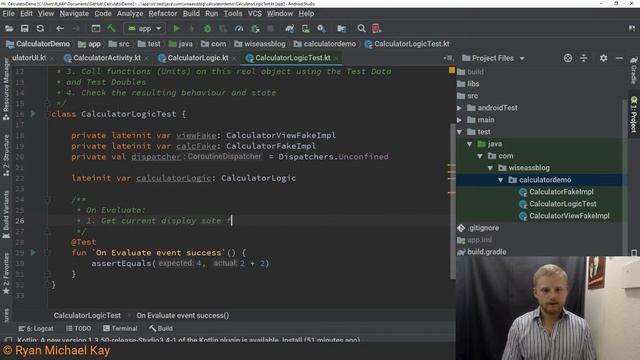The image size is (640, 360).
Task: Open the Build tool window
Action: pos(161,328)
